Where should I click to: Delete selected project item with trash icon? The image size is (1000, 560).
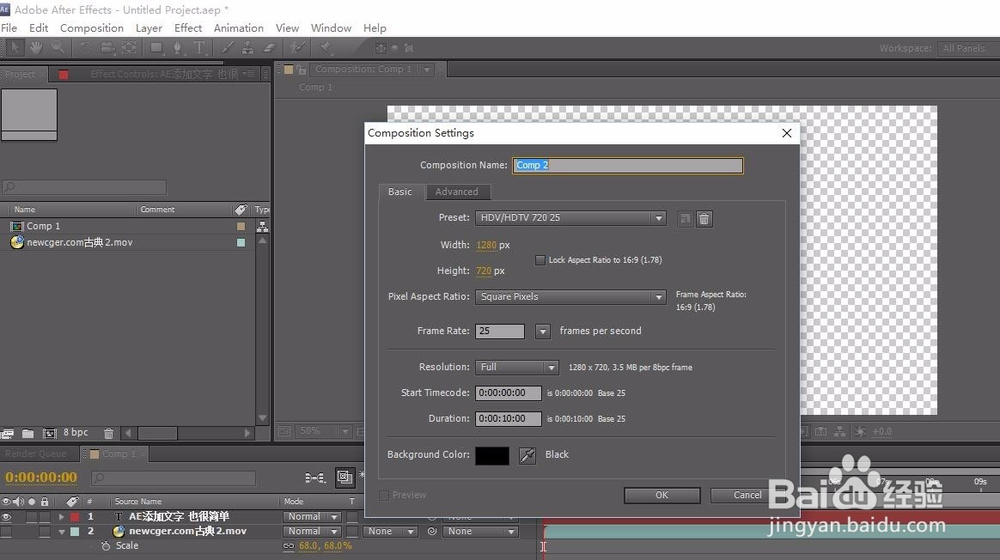(x=108, y=433)
